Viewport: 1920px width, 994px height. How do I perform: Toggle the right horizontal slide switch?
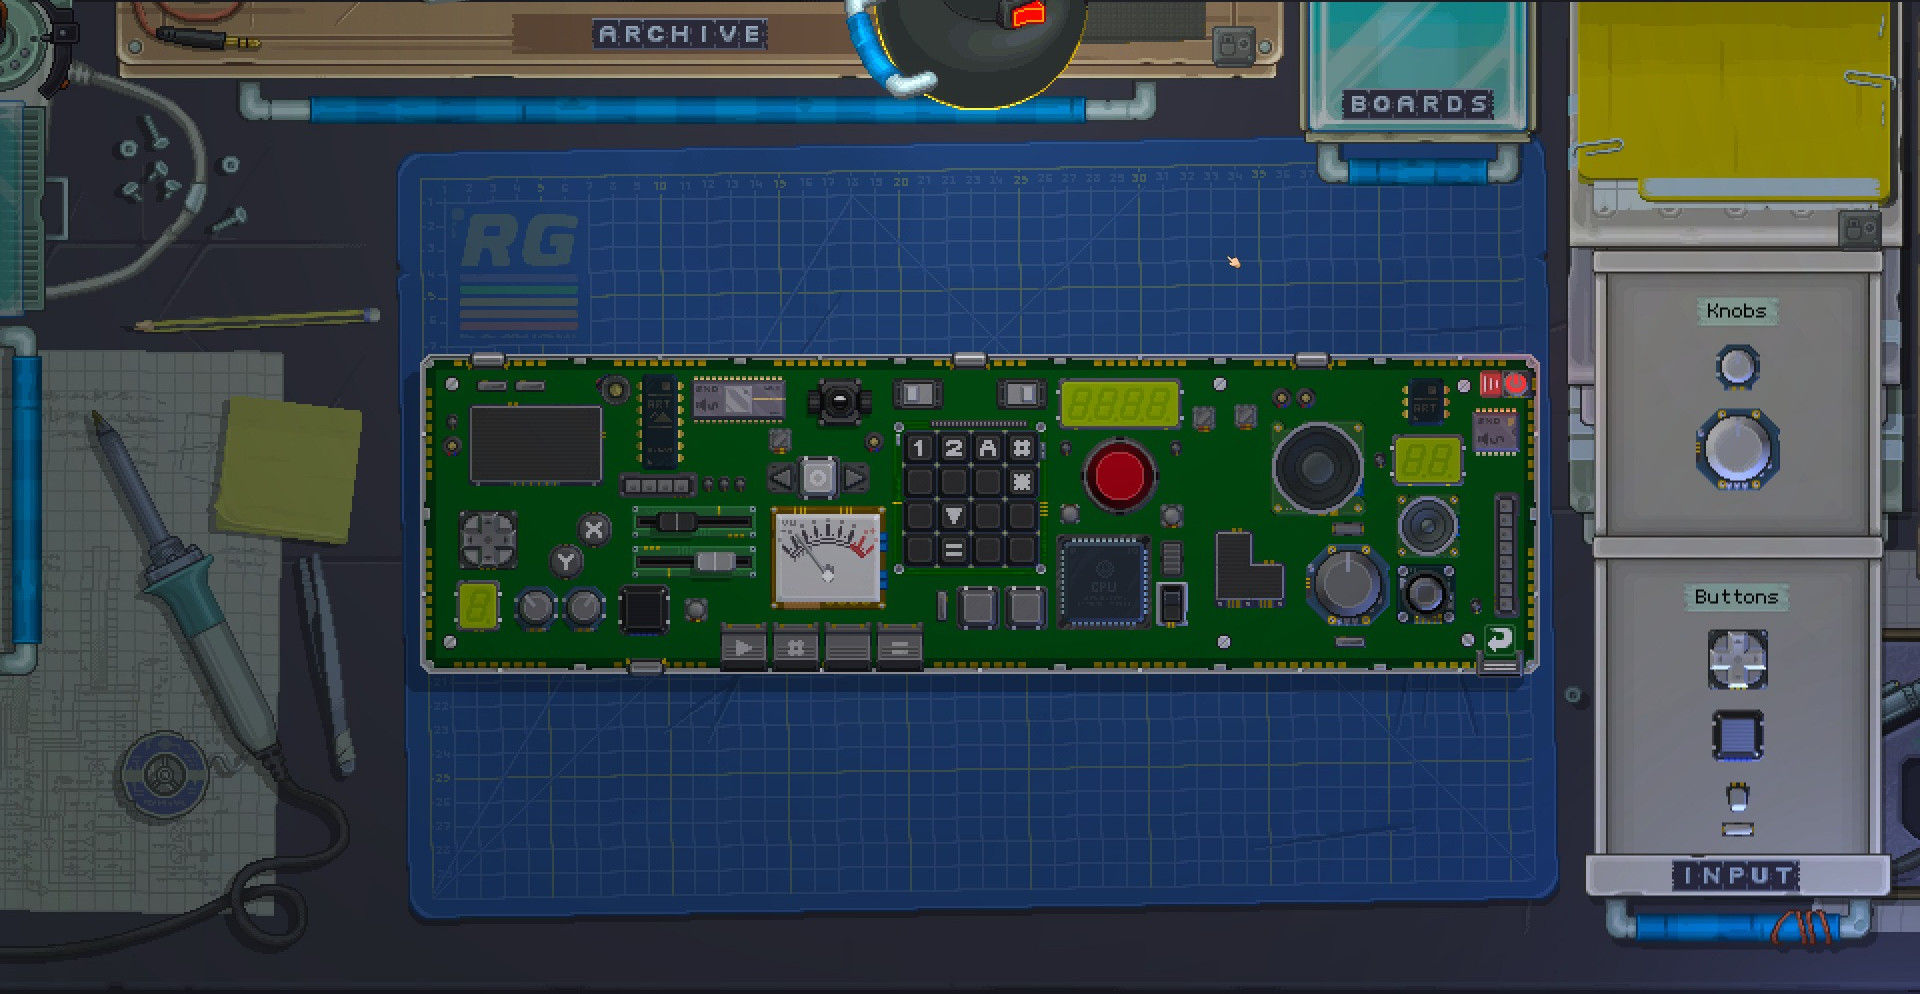pyautogui.click(x=1020, y=394)
